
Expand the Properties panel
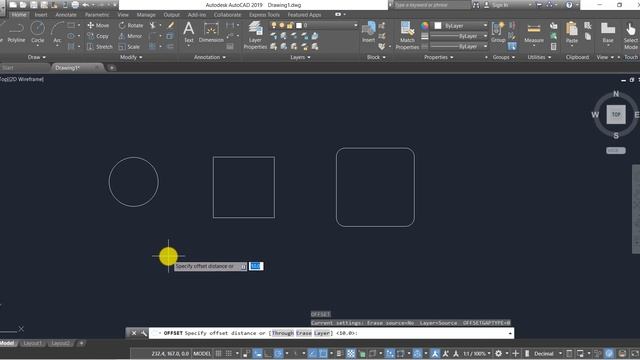click(438, 57)
